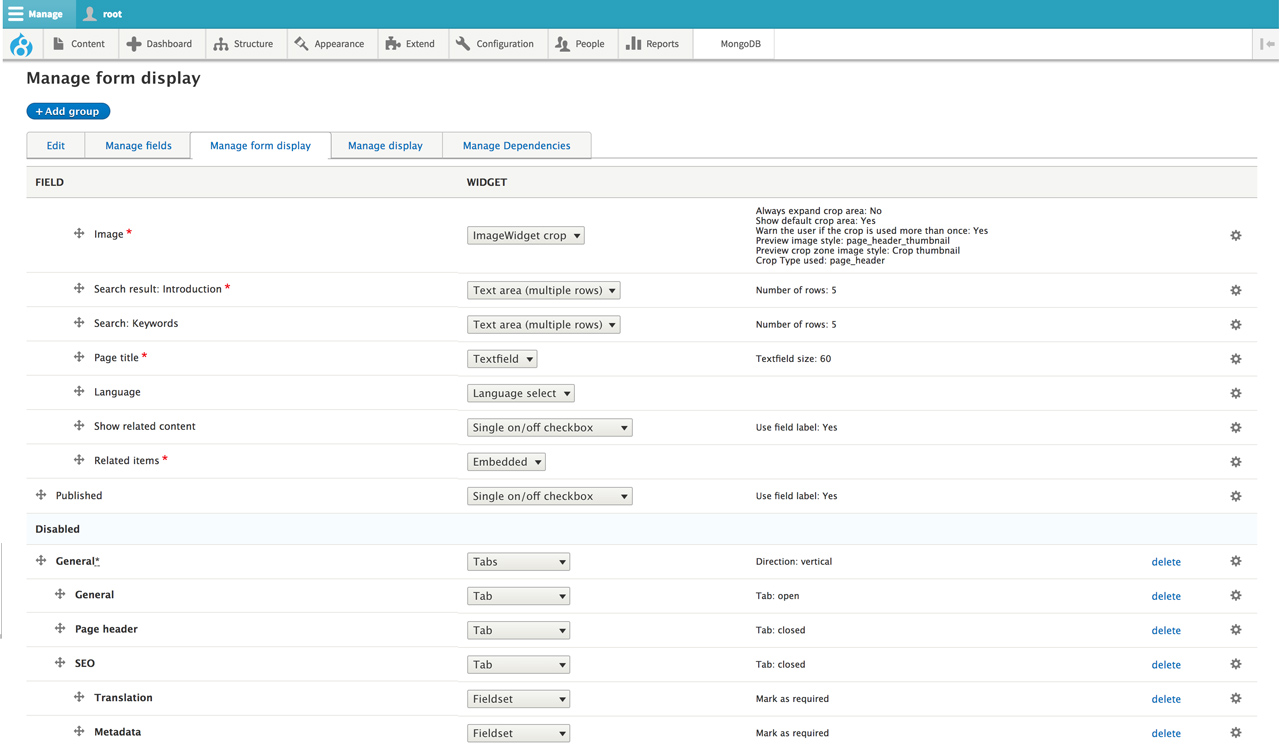Open the Structure admin menu

pos(244,44)
